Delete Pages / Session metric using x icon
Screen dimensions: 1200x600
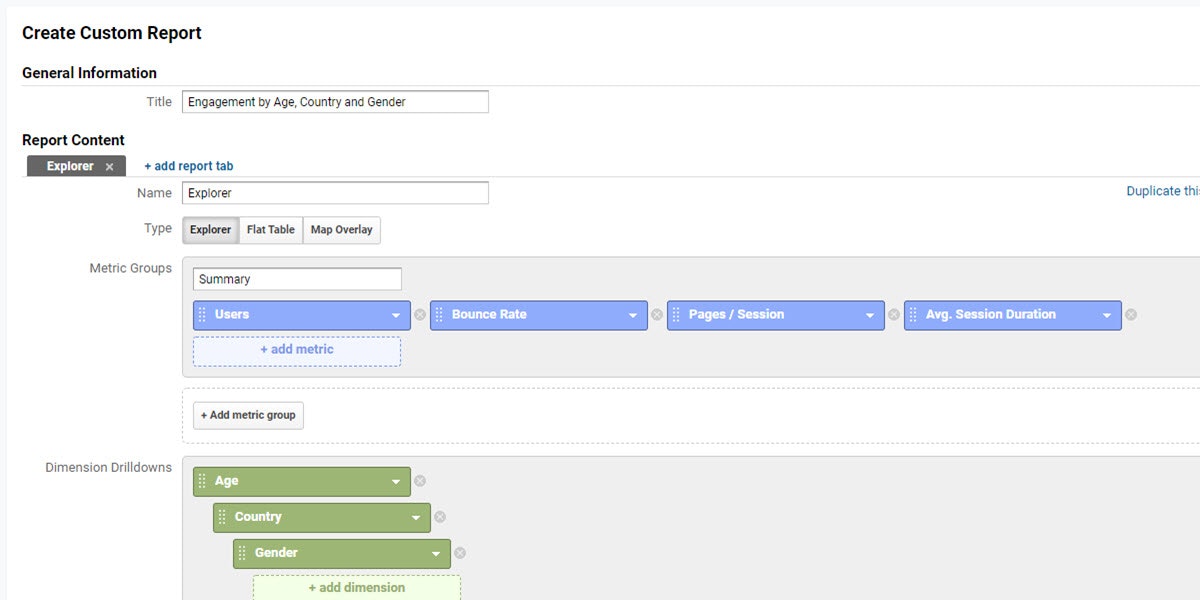click(x=894, y=315)
